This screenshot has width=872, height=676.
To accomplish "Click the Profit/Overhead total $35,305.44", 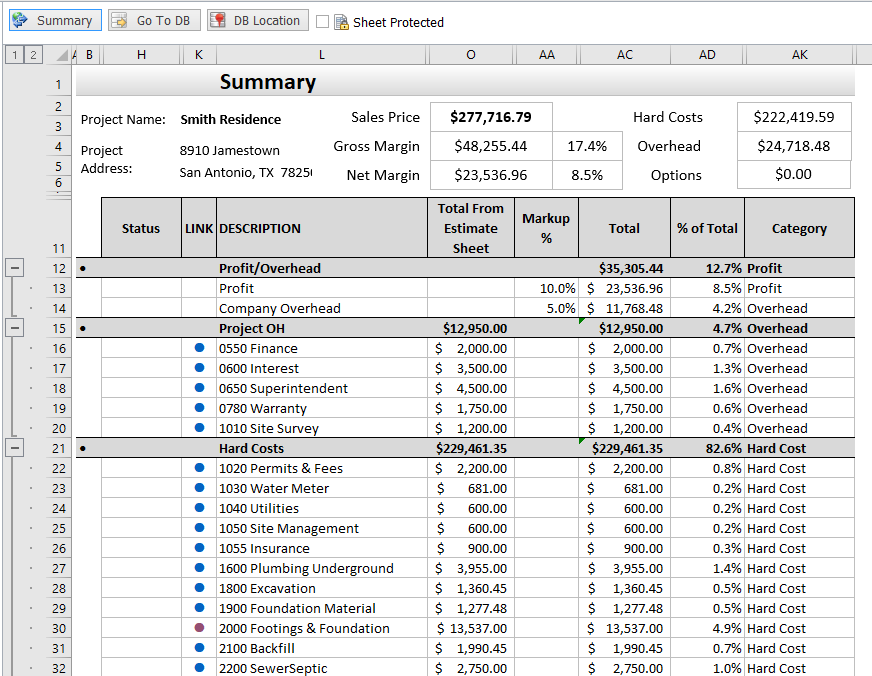I will (x=625, y=268).
